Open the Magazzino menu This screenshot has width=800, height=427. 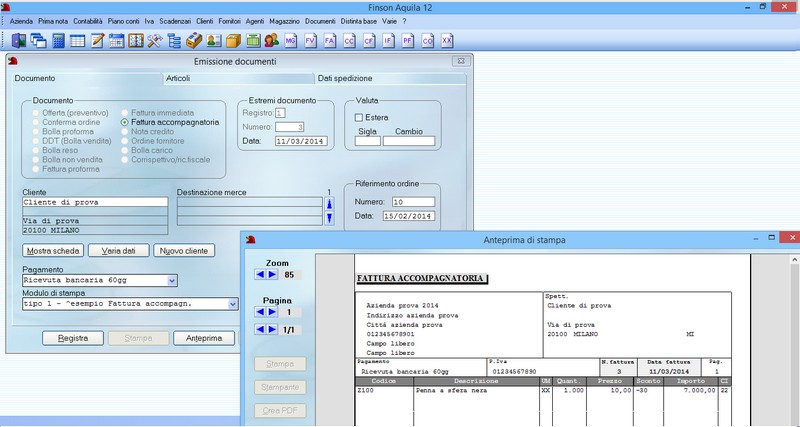click(284, 21)
